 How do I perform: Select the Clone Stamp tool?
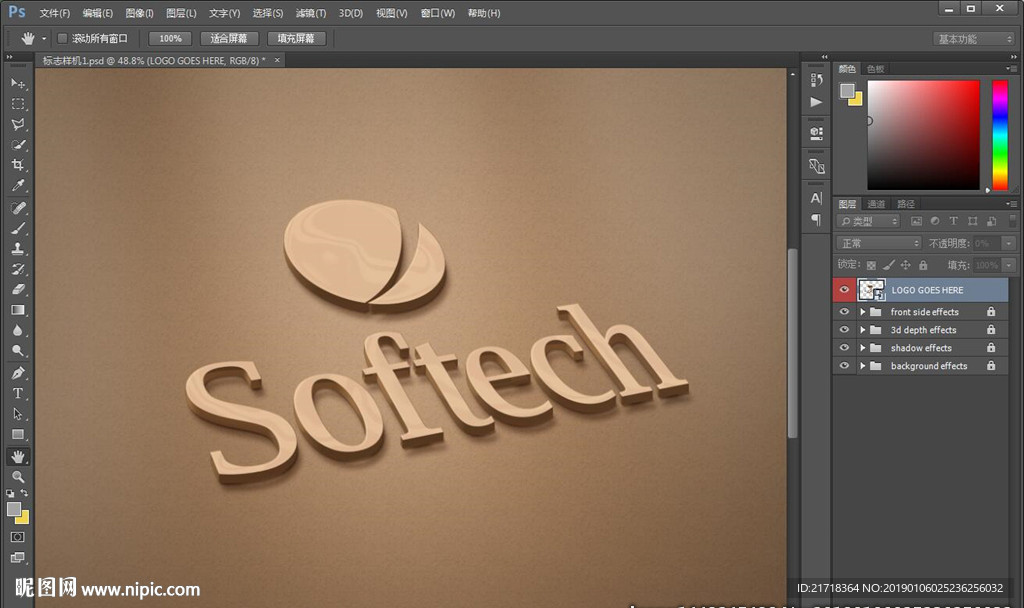click(x=18, y=248)
